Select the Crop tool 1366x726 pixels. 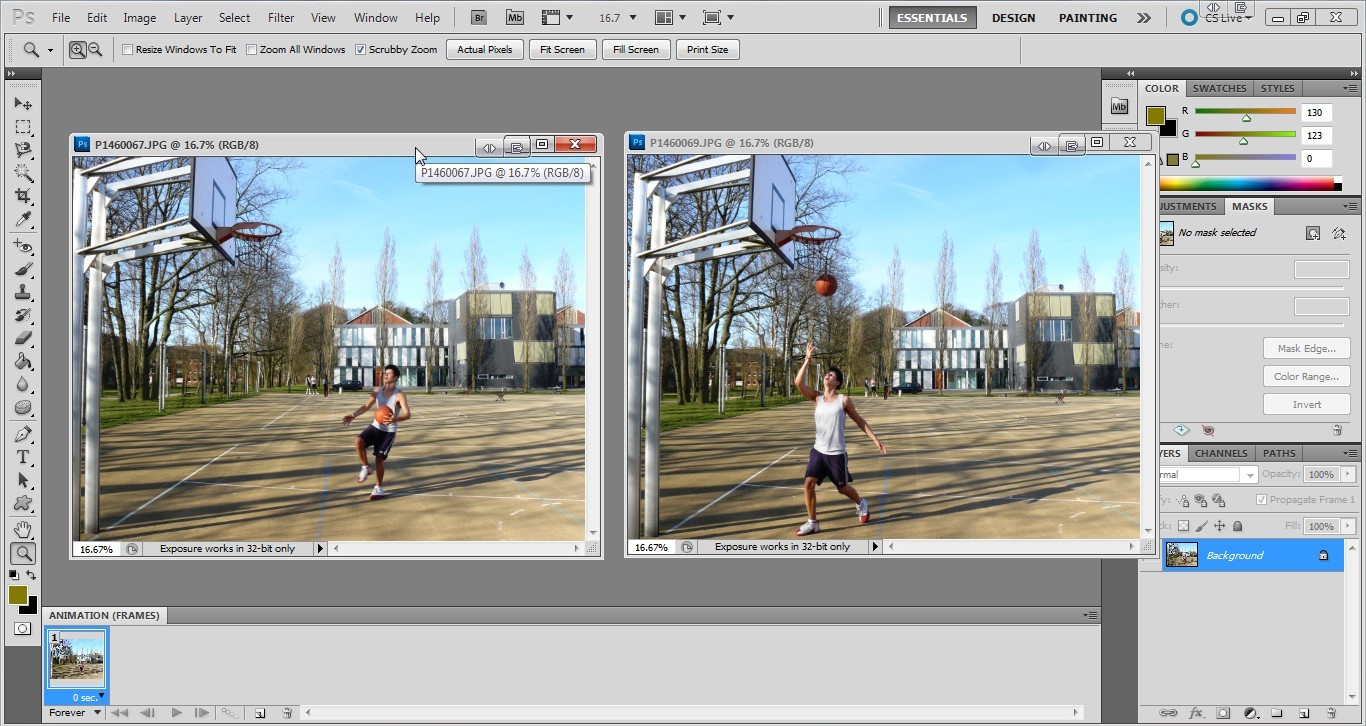pyautogui.click(x=22, y=196)
